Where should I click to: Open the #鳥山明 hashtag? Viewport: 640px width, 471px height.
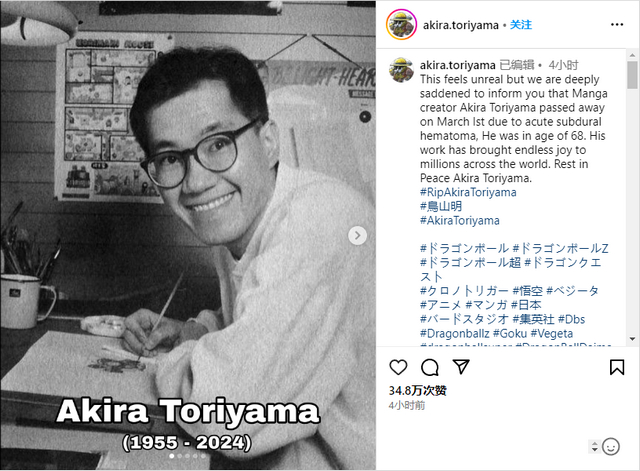point(441,206)
